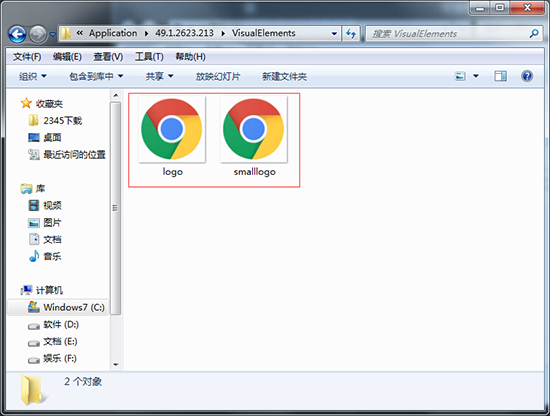Viewport: 550px width, 416px height.
Task: Click the navigation pane scrollbar down arrow
Action: tap(116, 365)
